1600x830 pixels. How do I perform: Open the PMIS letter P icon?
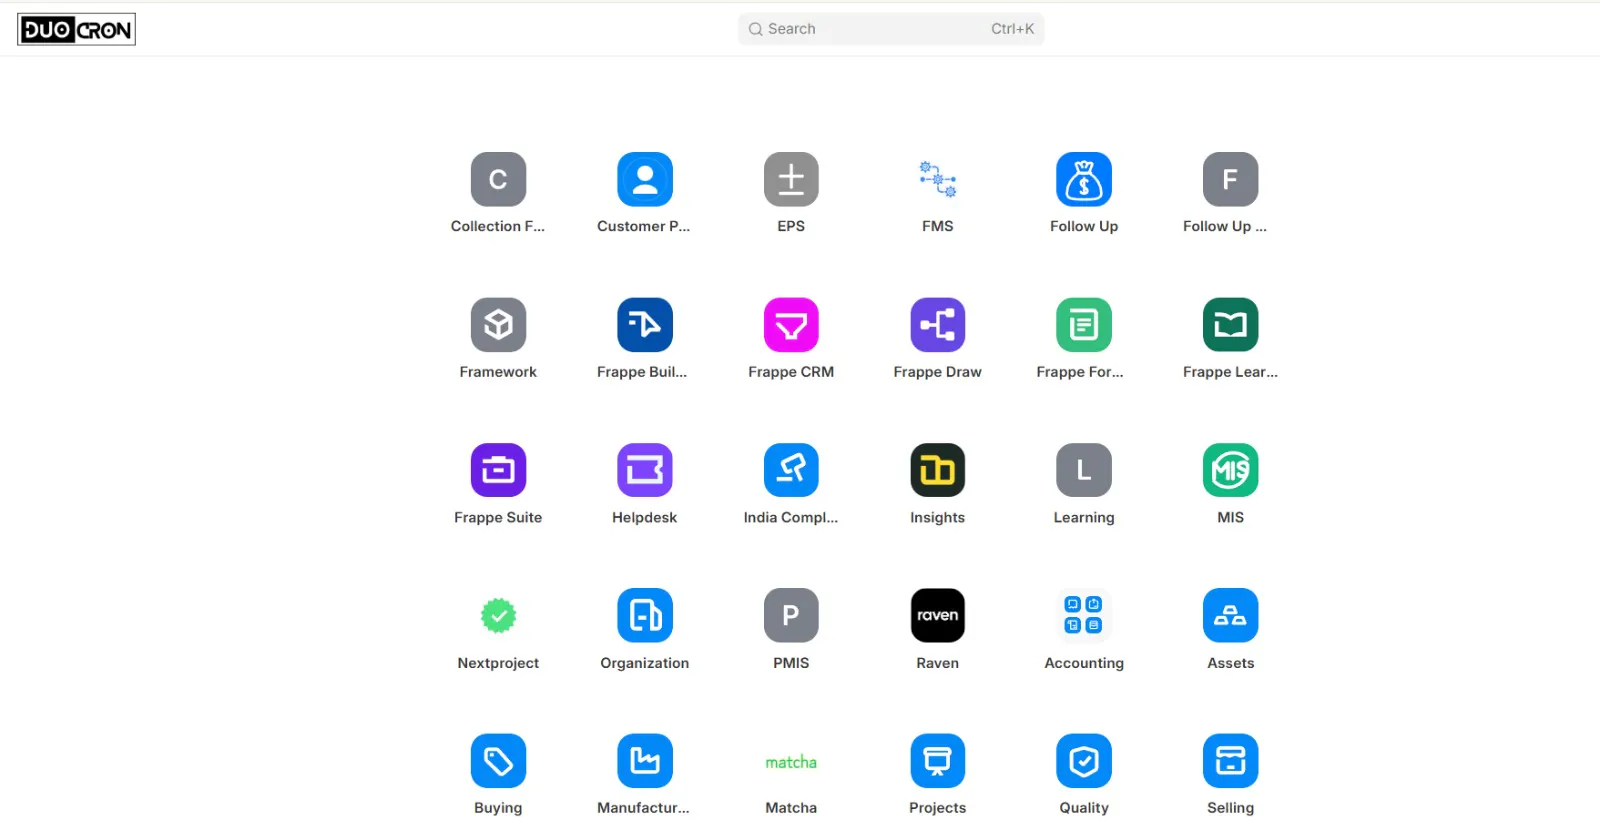click(x=791, y=616)
